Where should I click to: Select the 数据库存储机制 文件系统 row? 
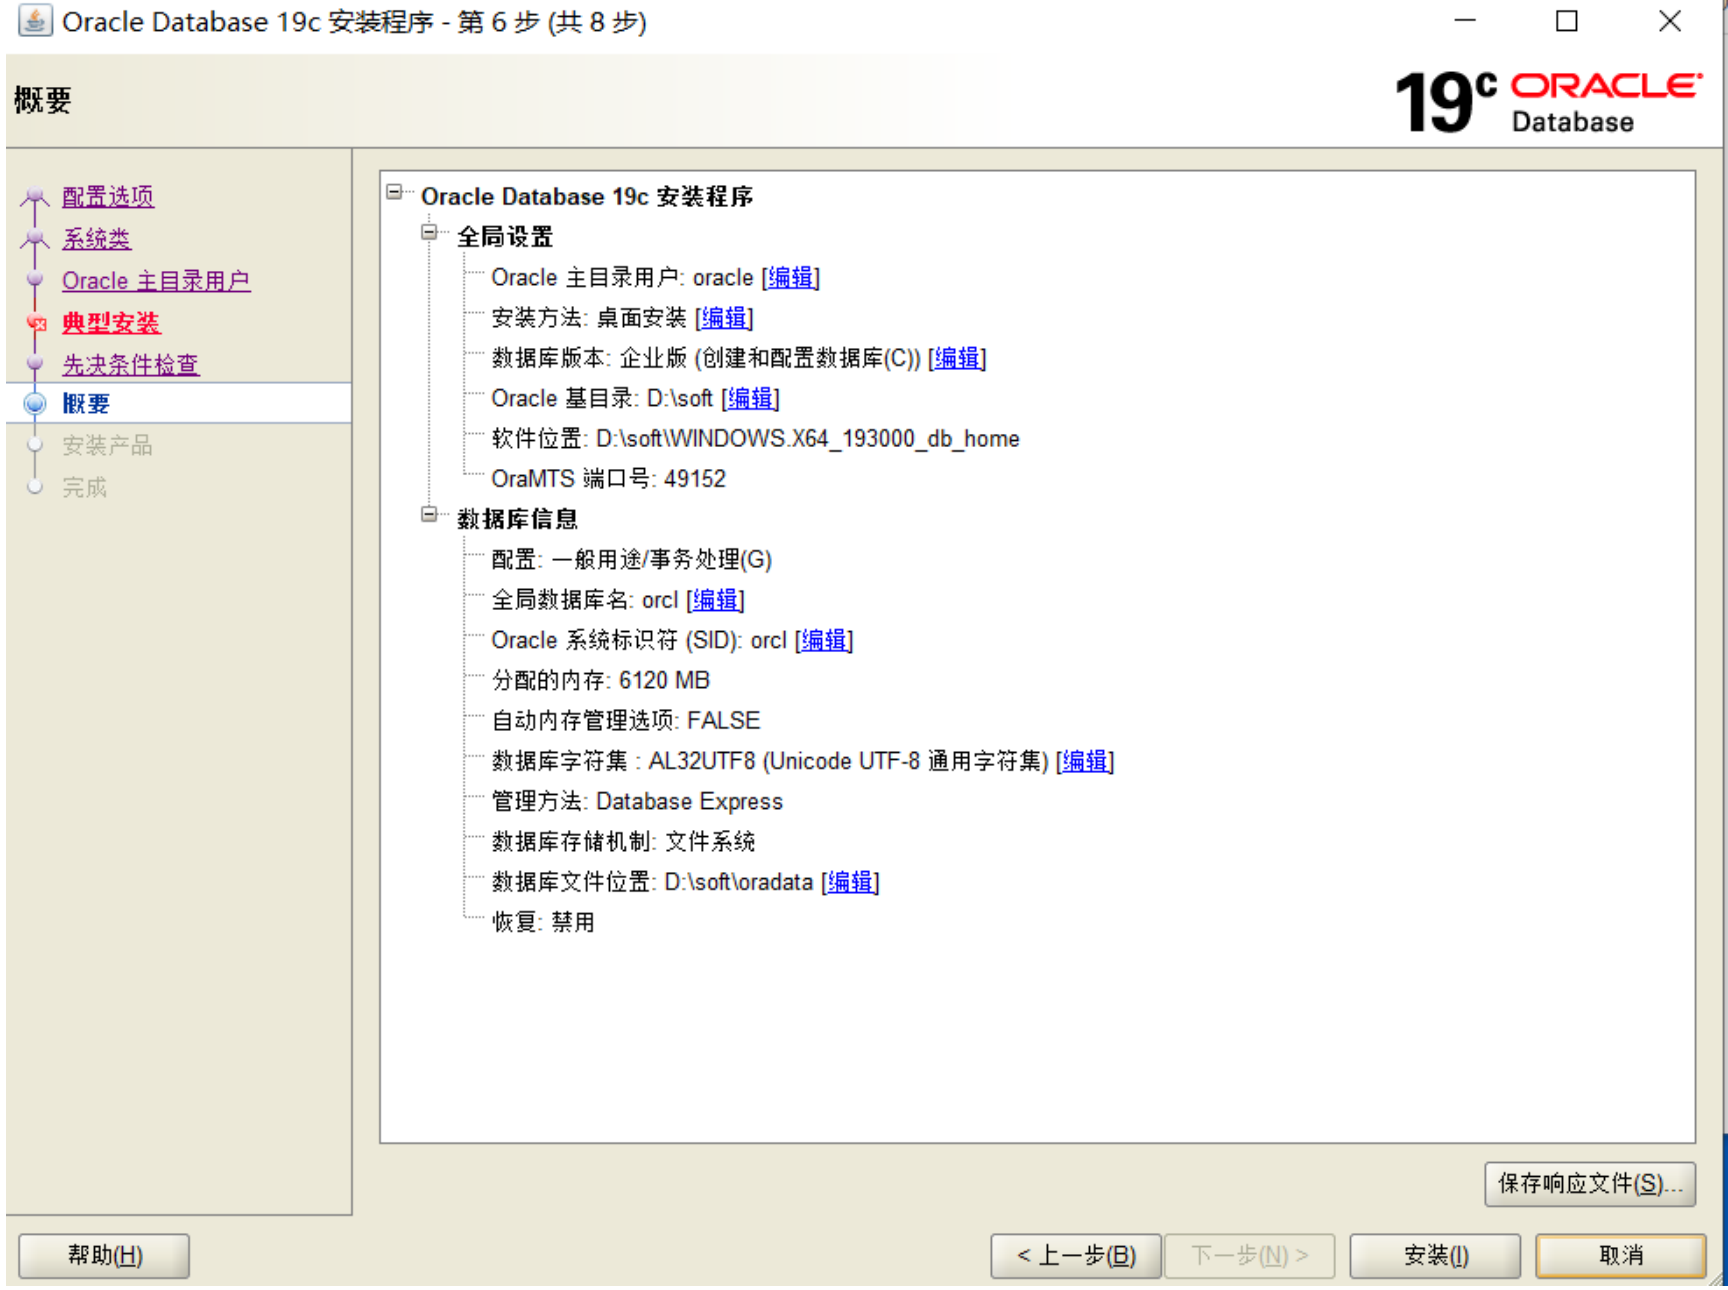tap(623, 842)
